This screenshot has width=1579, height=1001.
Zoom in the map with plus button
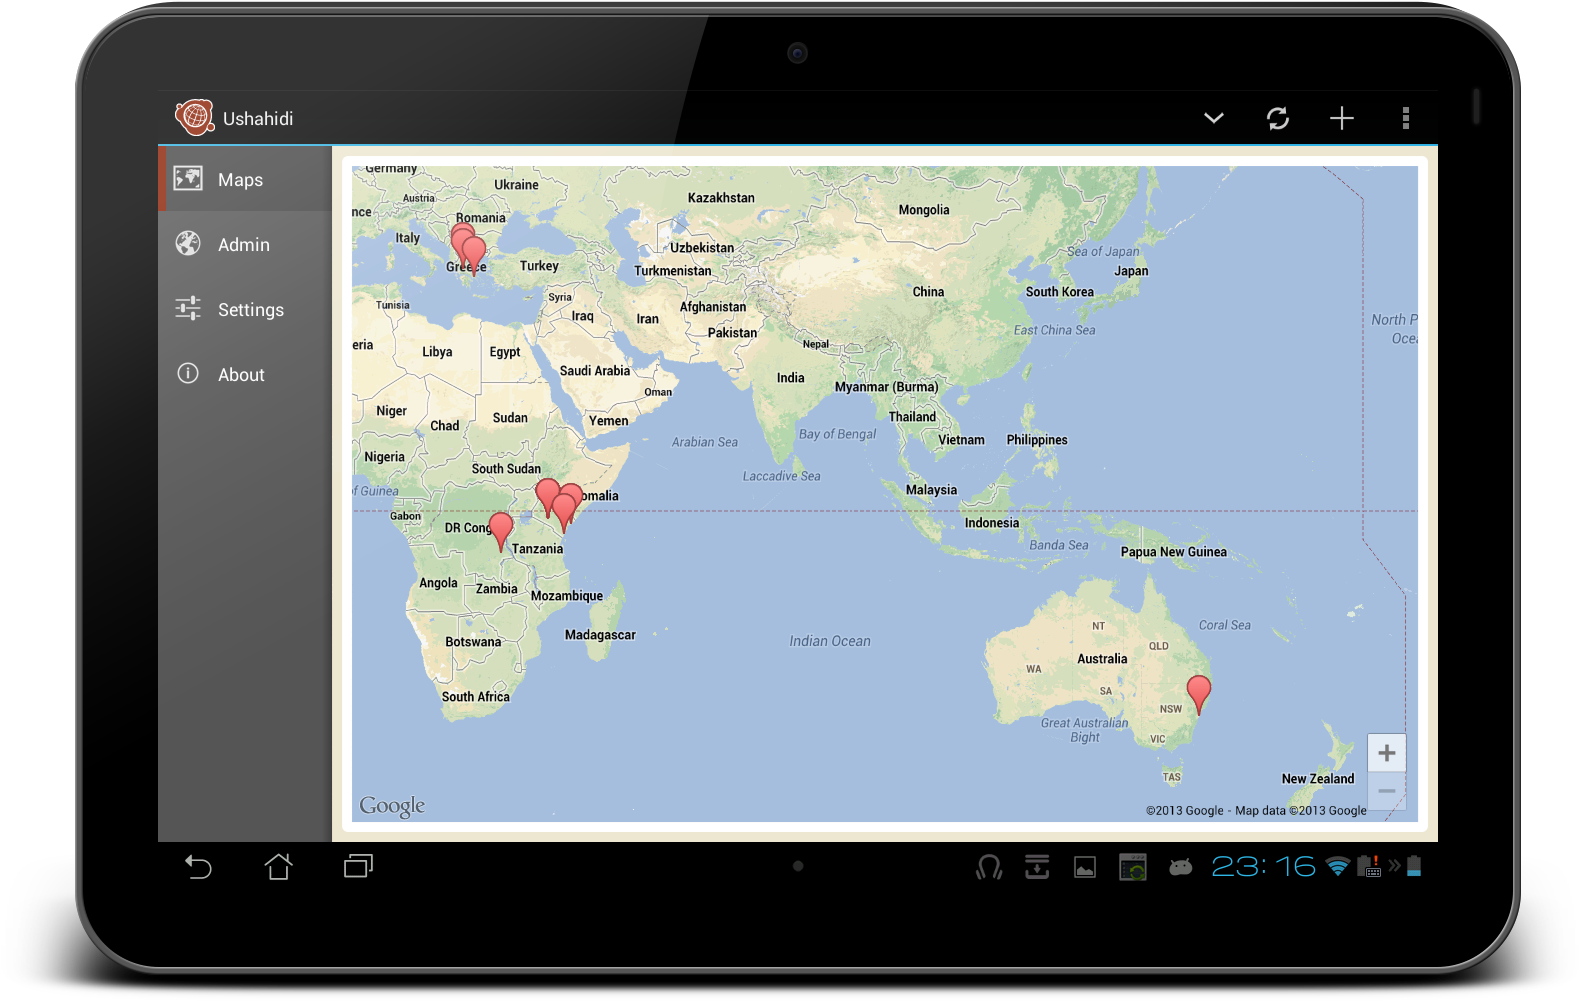click(x=1387, y=753)
